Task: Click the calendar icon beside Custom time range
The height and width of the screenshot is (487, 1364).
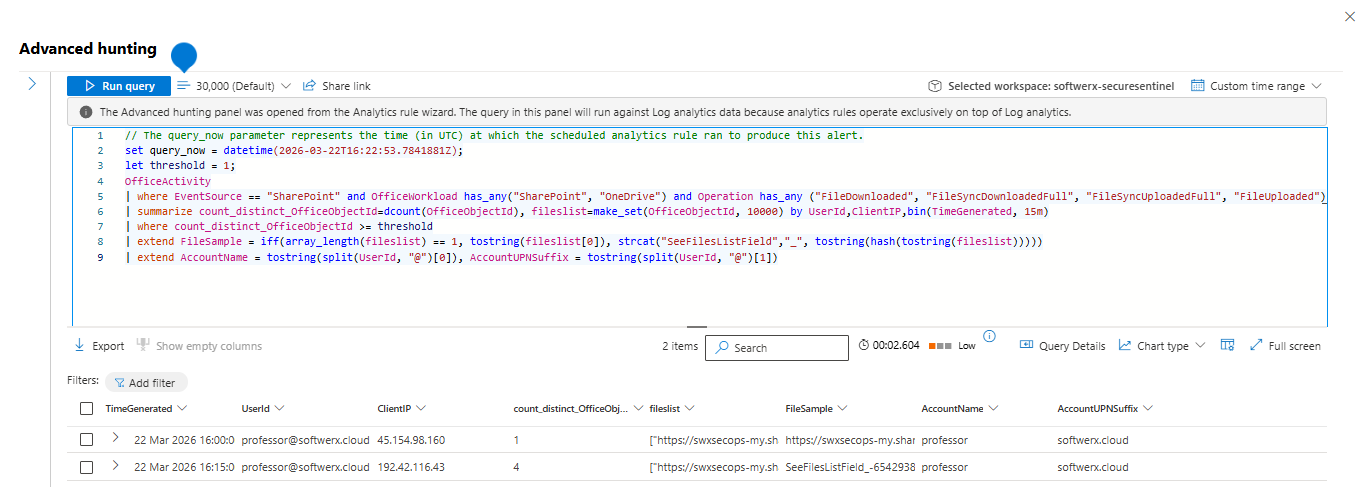Action: click(1197, 86)
